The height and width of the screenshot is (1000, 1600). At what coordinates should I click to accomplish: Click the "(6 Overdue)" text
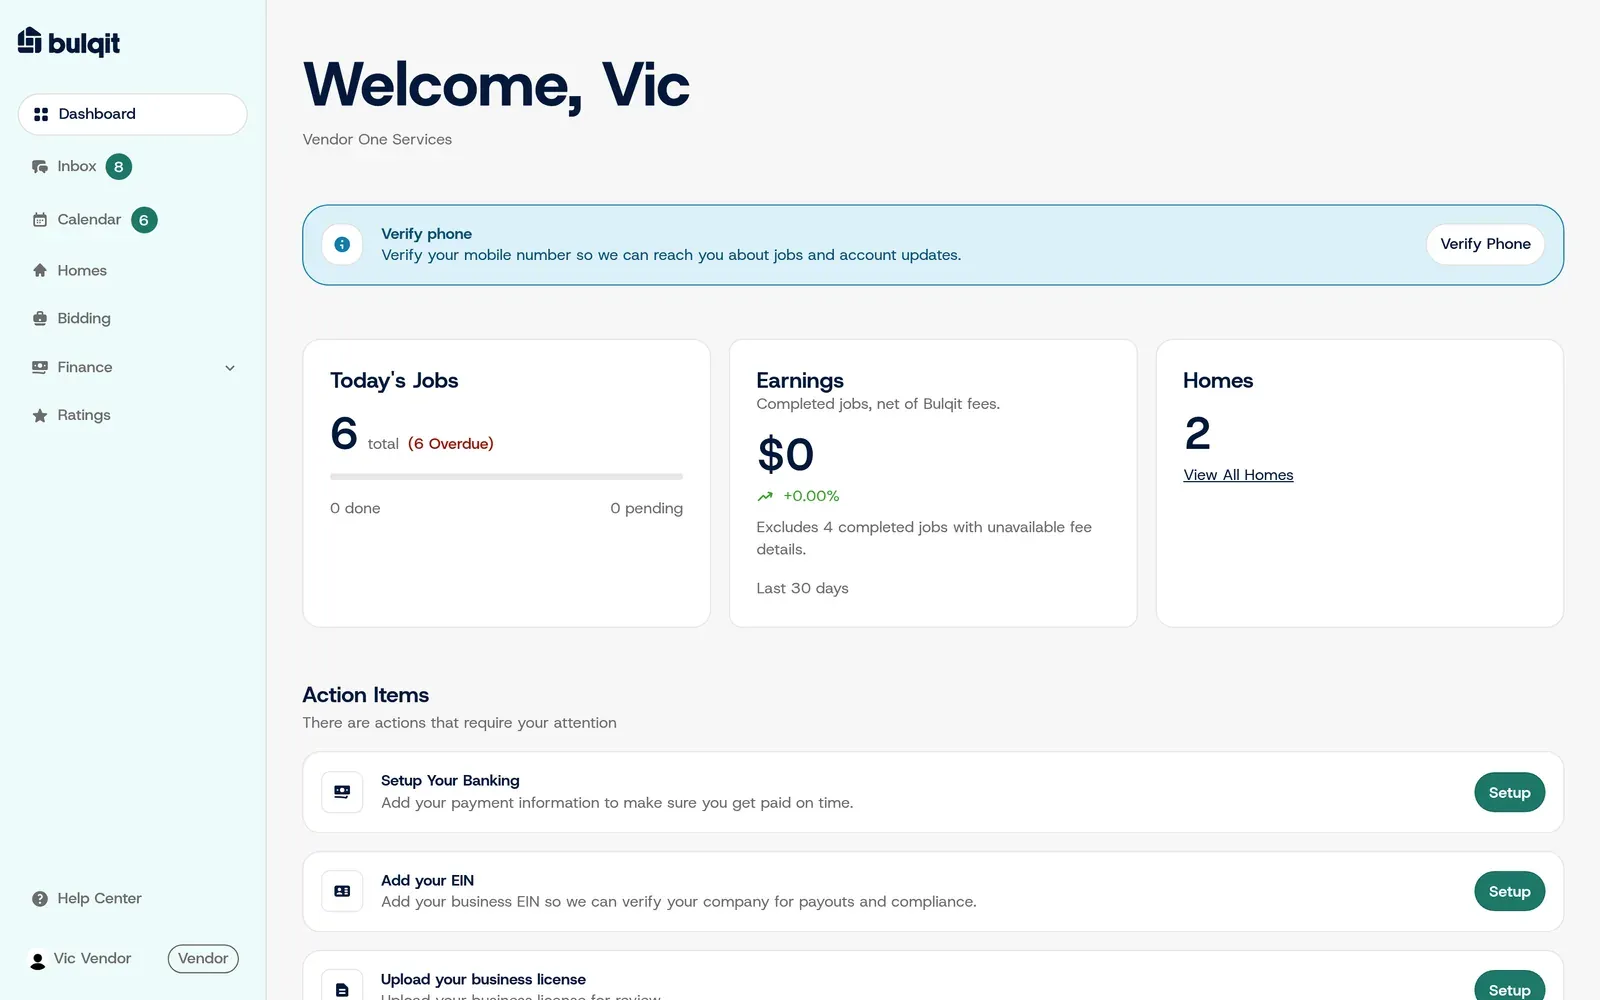[451, 444]
